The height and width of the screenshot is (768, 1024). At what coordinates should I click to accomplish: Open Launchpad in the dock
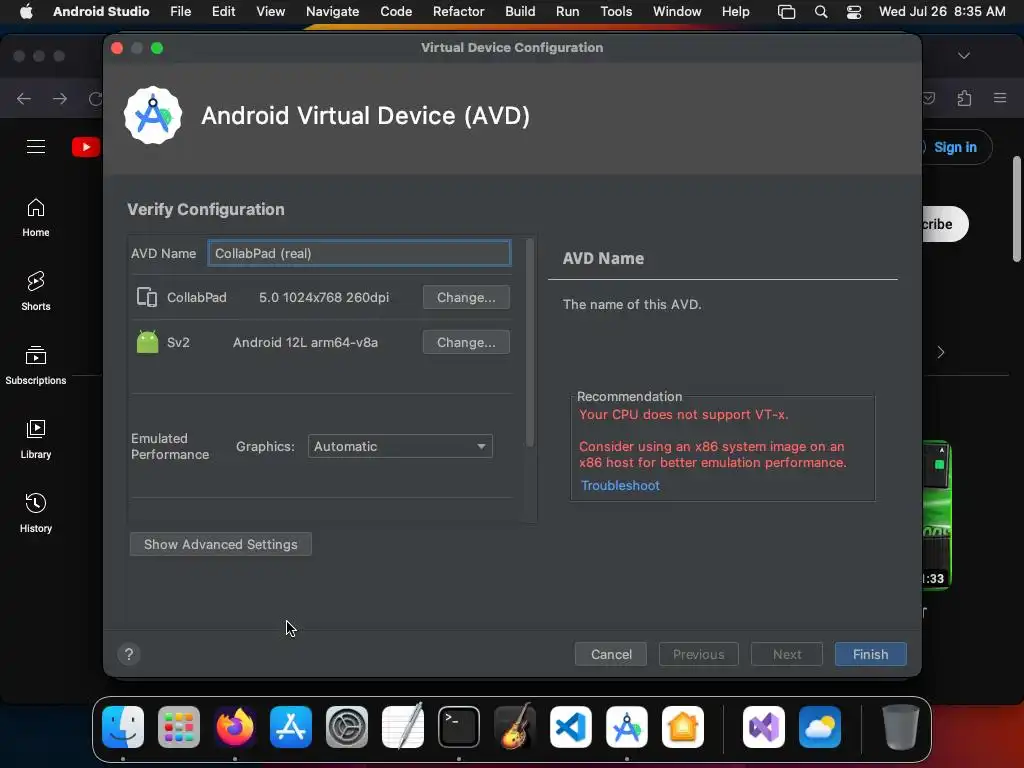pyautogui.click(x=179, y=727)
